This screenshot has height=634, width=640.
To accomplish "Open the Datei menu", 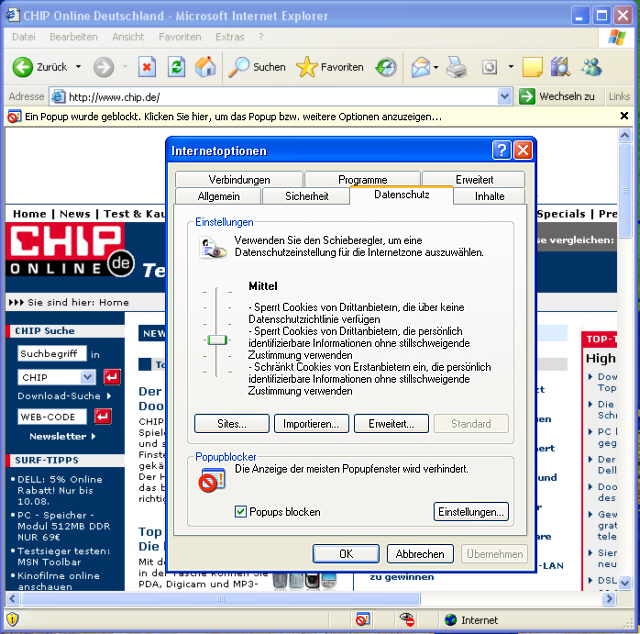I will 24,37.
